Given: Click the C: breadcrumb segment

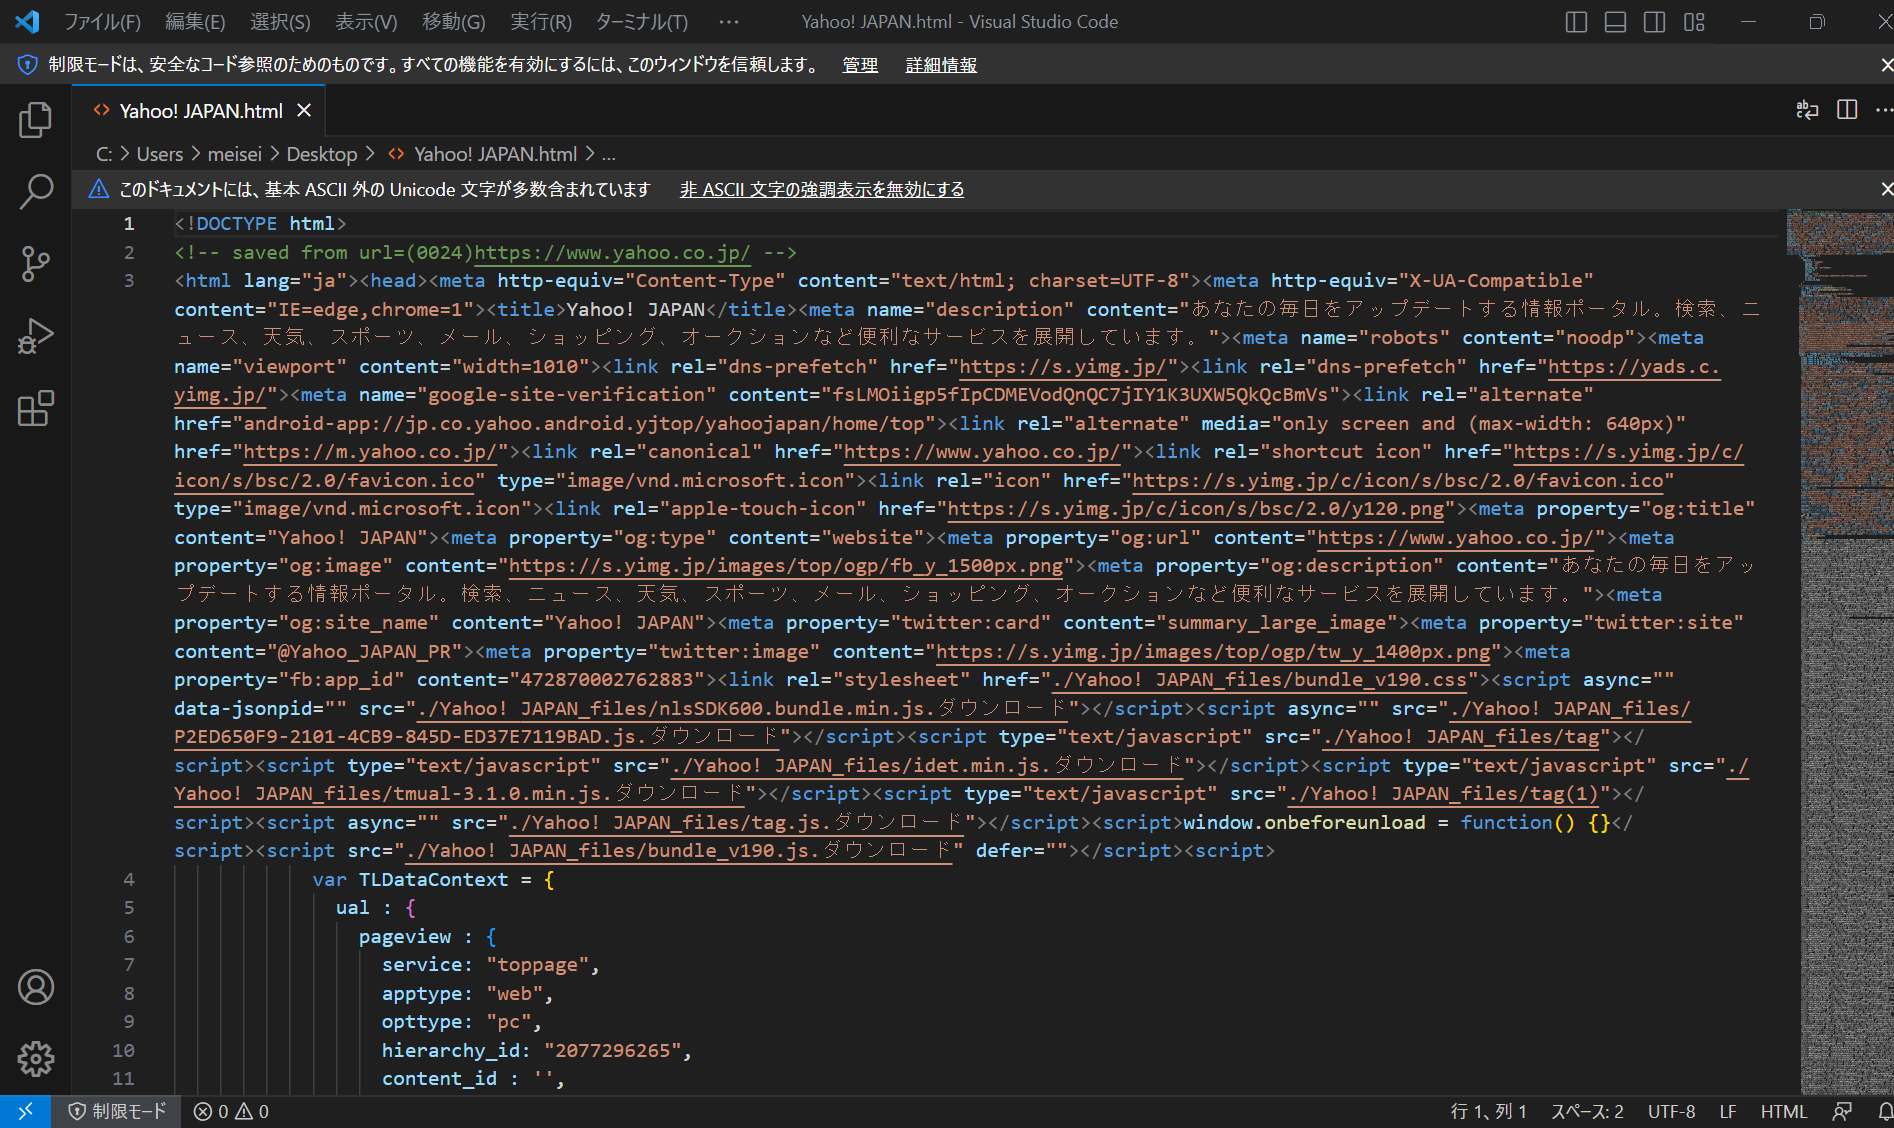Looking at the screenshot, I should click(x=104, y=154).
